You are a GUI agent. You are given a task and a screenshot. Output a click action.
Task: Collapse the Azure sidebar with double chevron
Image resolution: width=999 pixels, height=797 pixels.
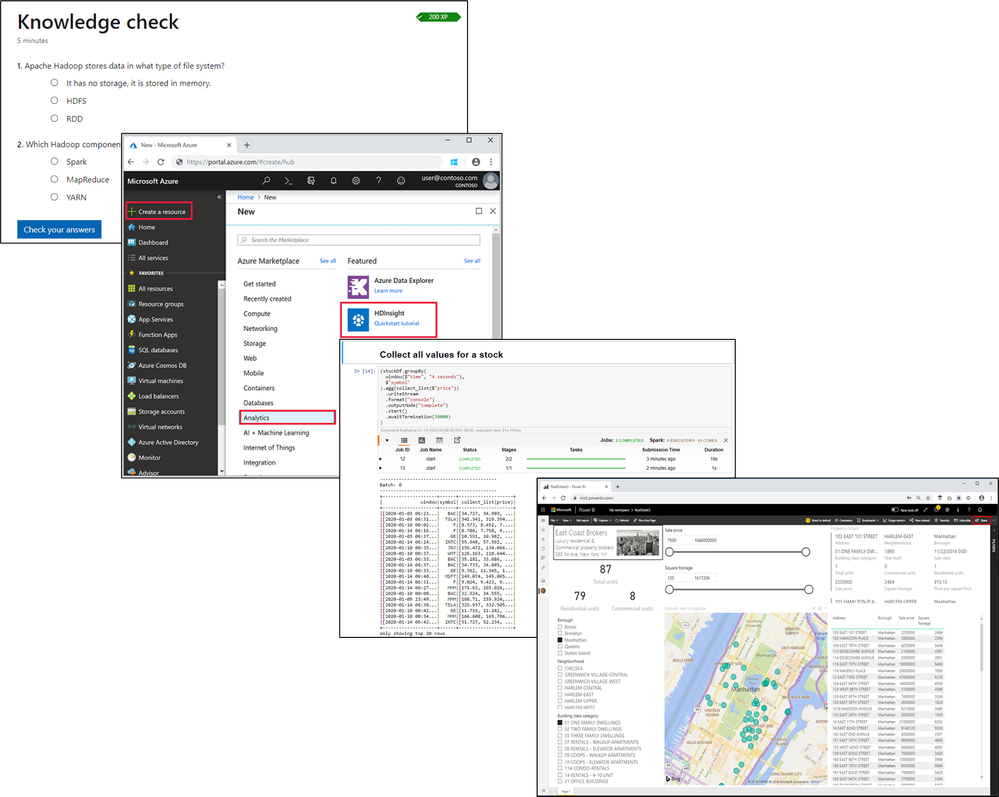pos(219,197)
